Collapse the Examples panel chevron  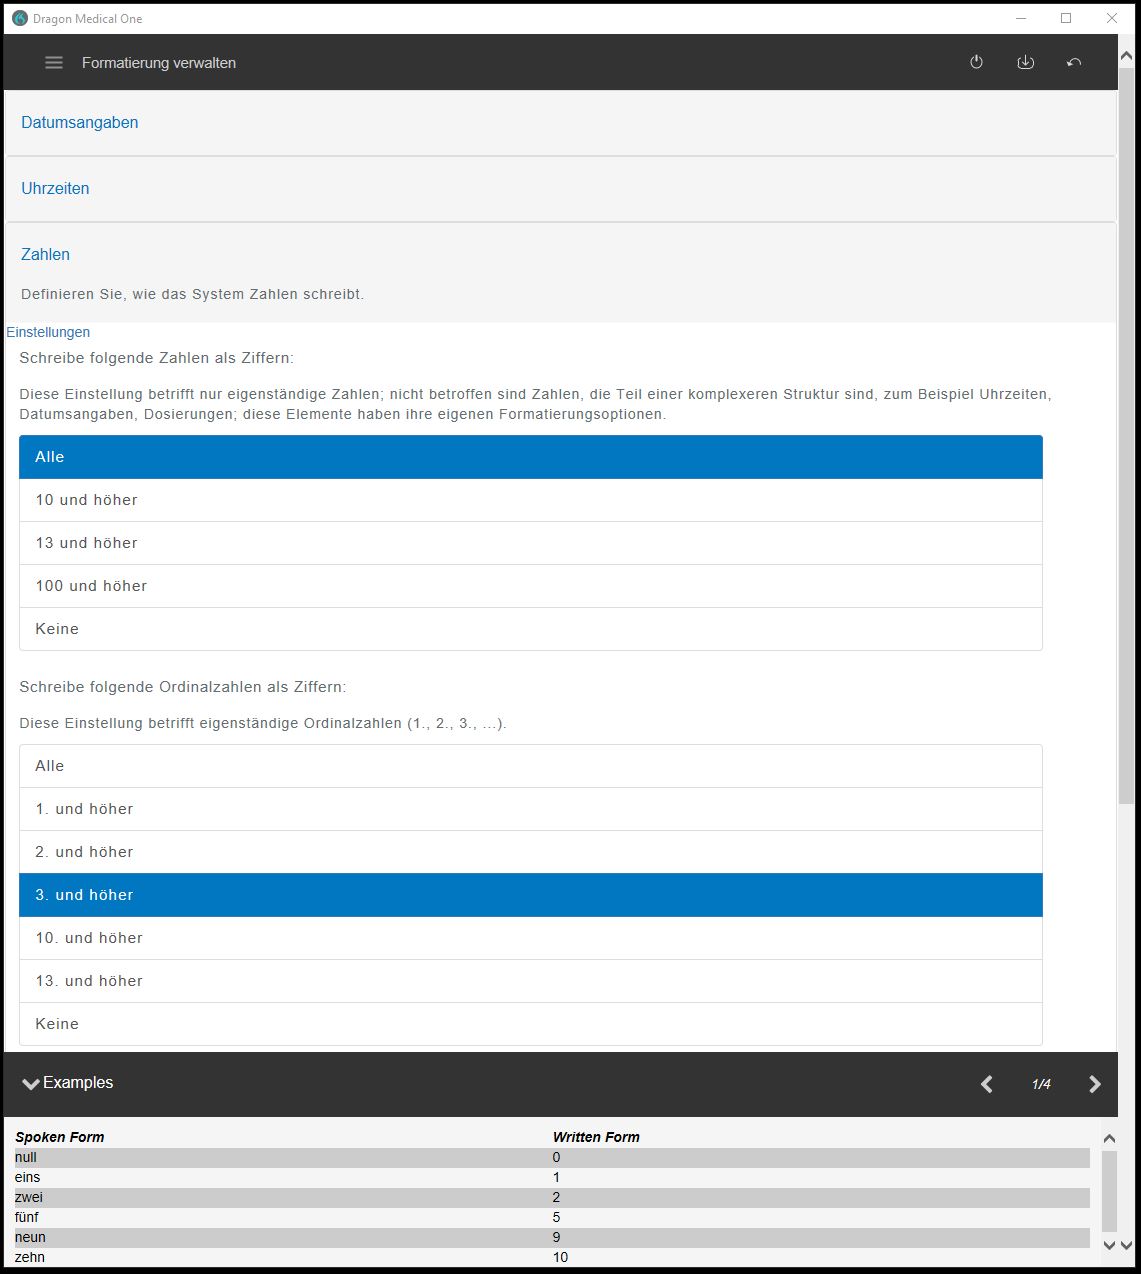point(31,1084)
